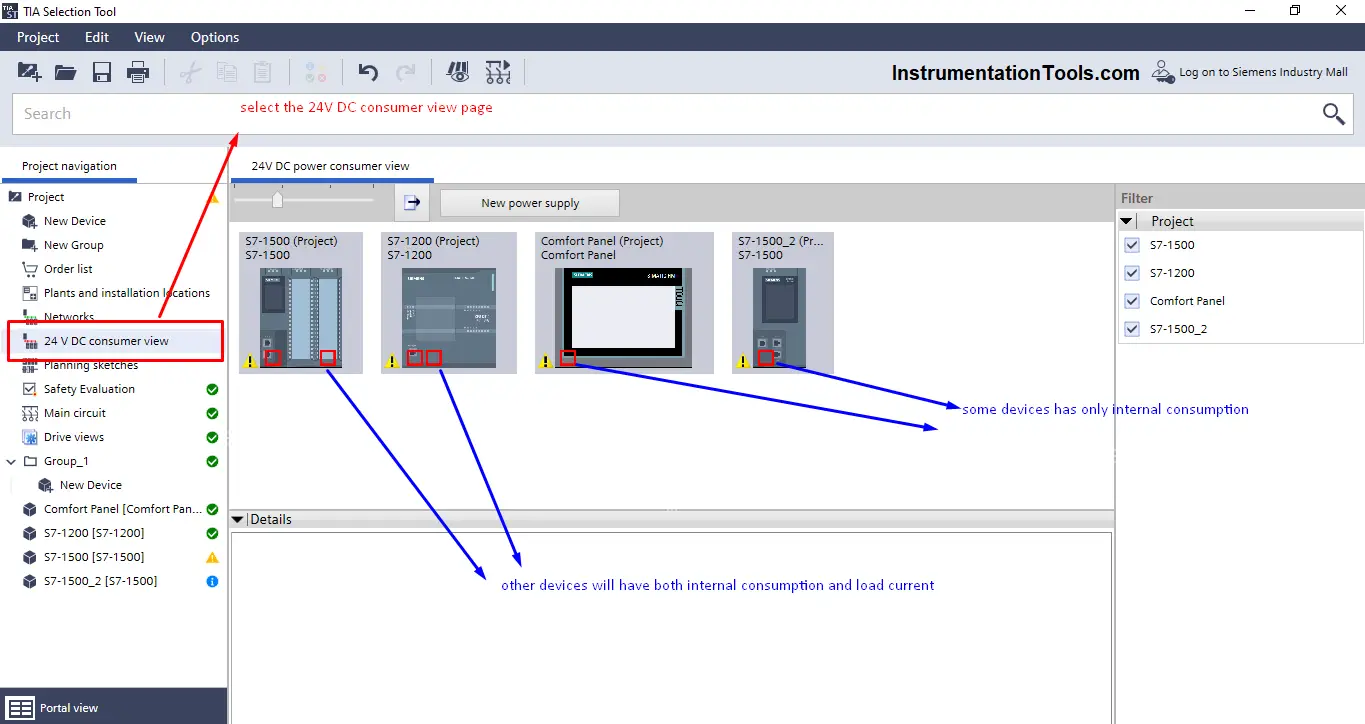This screenshot has width=1365, height=724.
Task: Click the TIA Selection Tool title icon
Action: coord(9,11)
